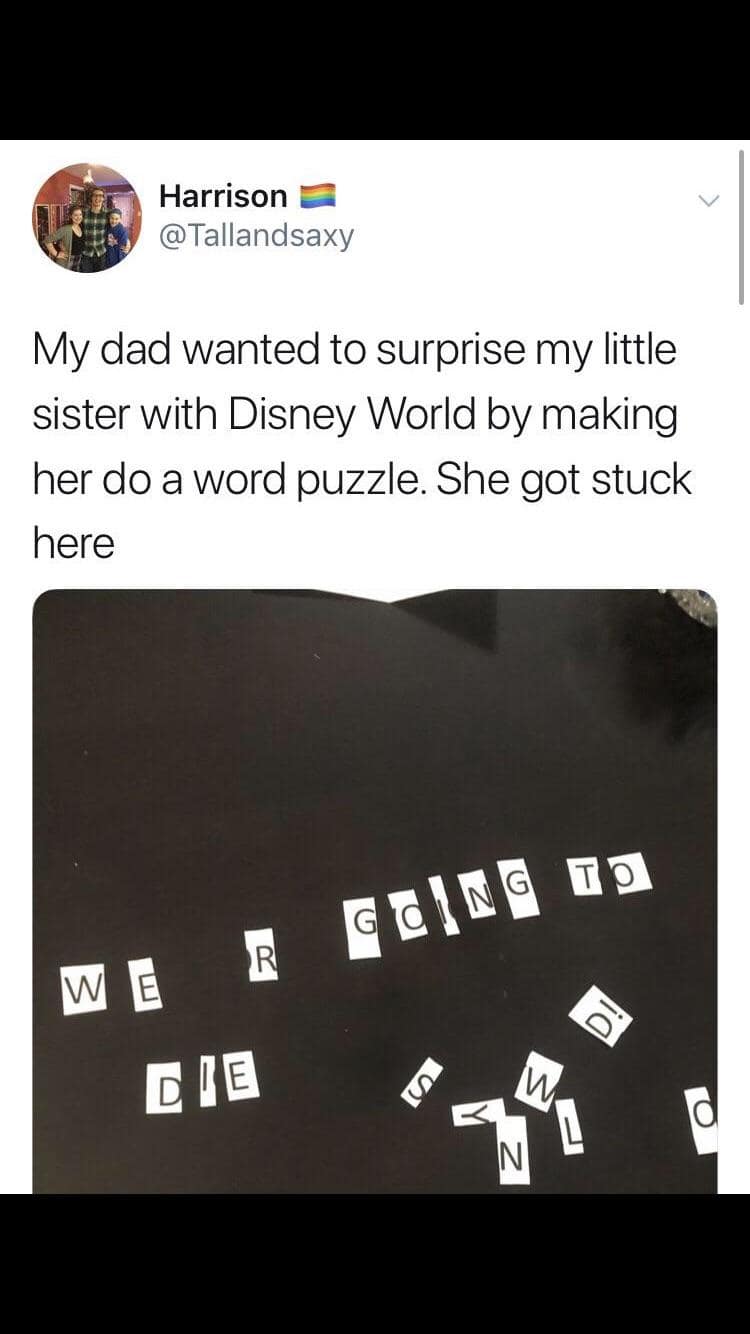The width and height of the screenshot is (750, 1334).
Task: Click the display name Harrison
Action: coord(223,195)
